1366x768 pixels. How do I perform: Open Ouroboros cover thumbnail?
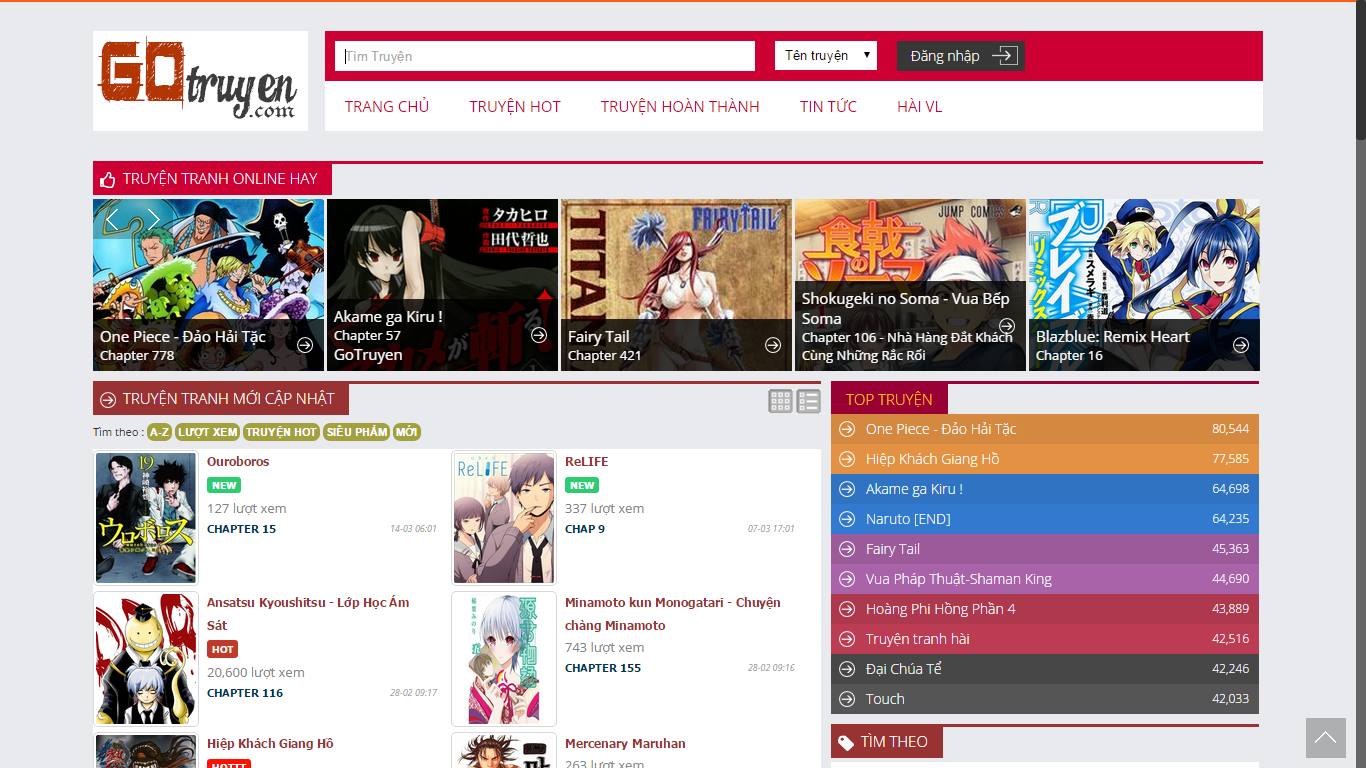tap(146, 518)
